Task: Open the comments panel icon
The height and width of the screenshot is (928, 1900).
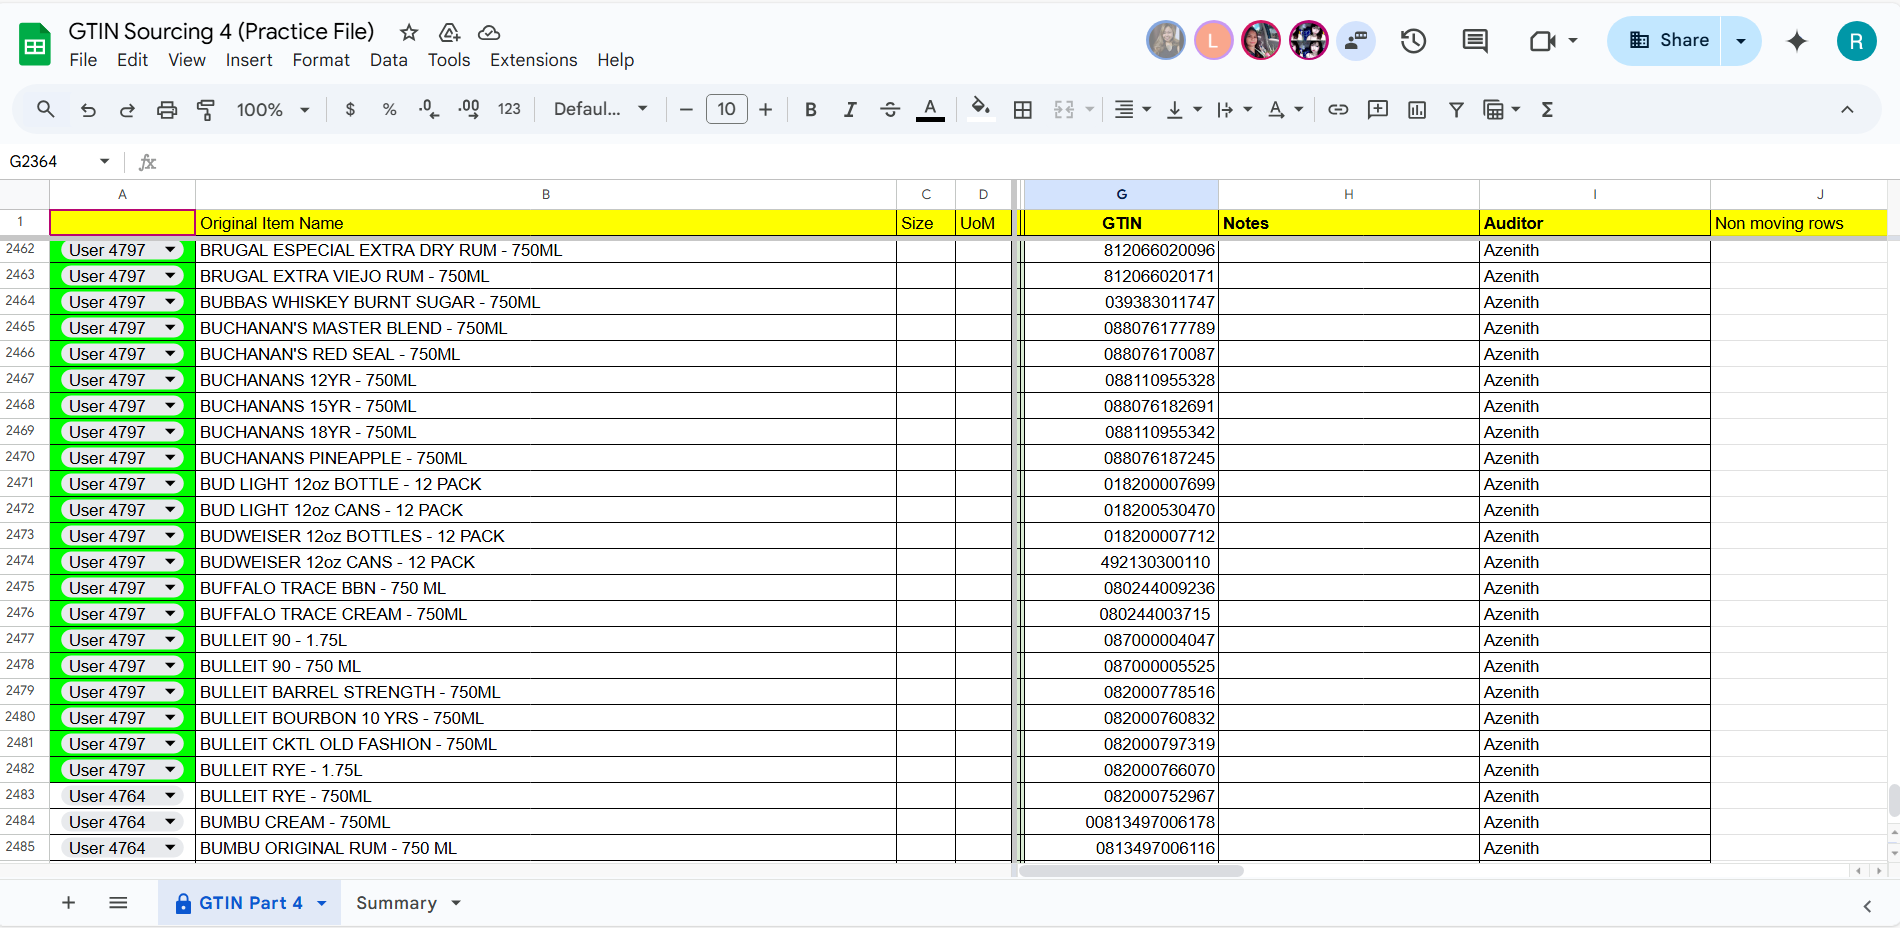Action: tap(1475, 41)
